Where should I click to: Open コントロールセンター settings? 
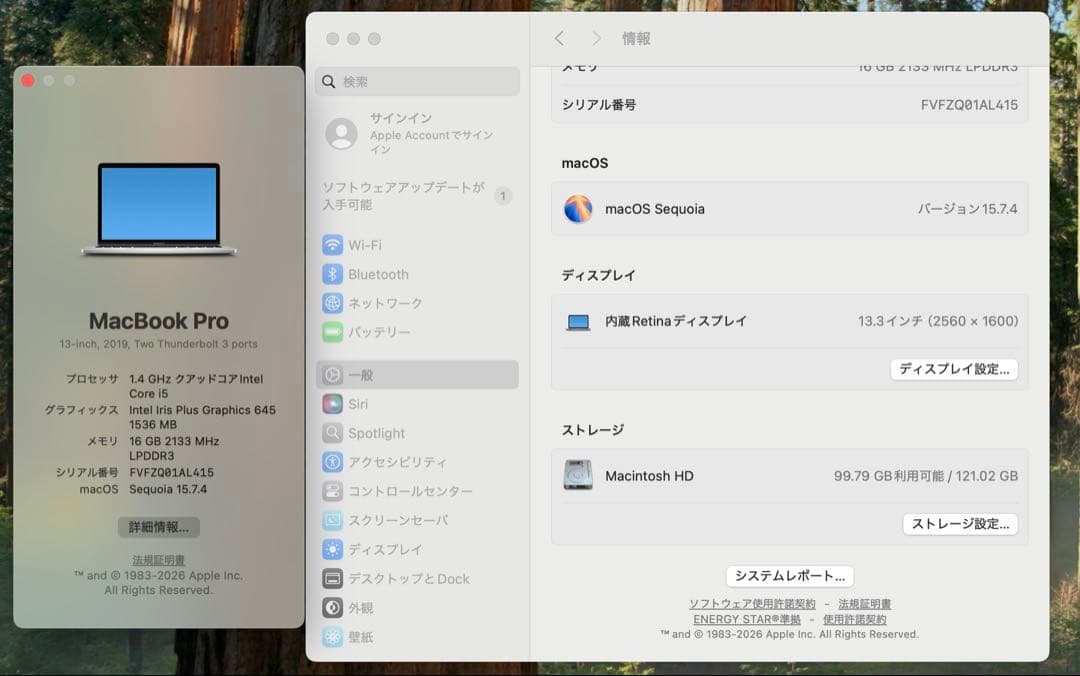click(x=399, y=491)
